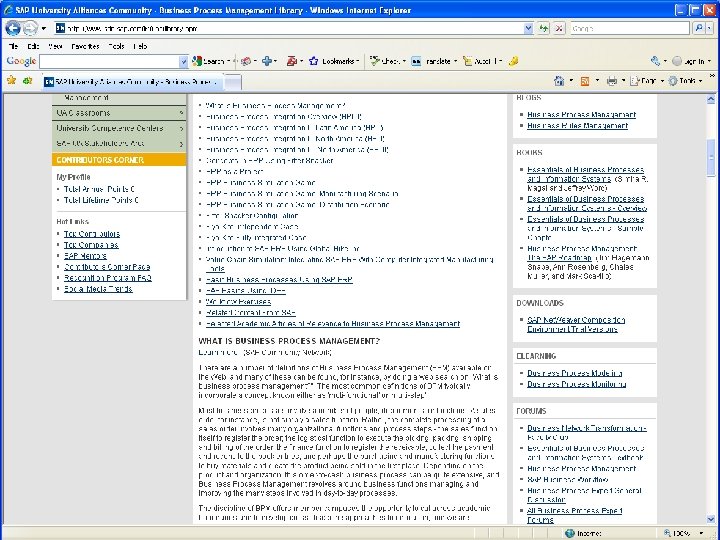The width and height of the screenshot is (720, 540).
Task: Go back with the Back arrow button
Action: point(13,28)
